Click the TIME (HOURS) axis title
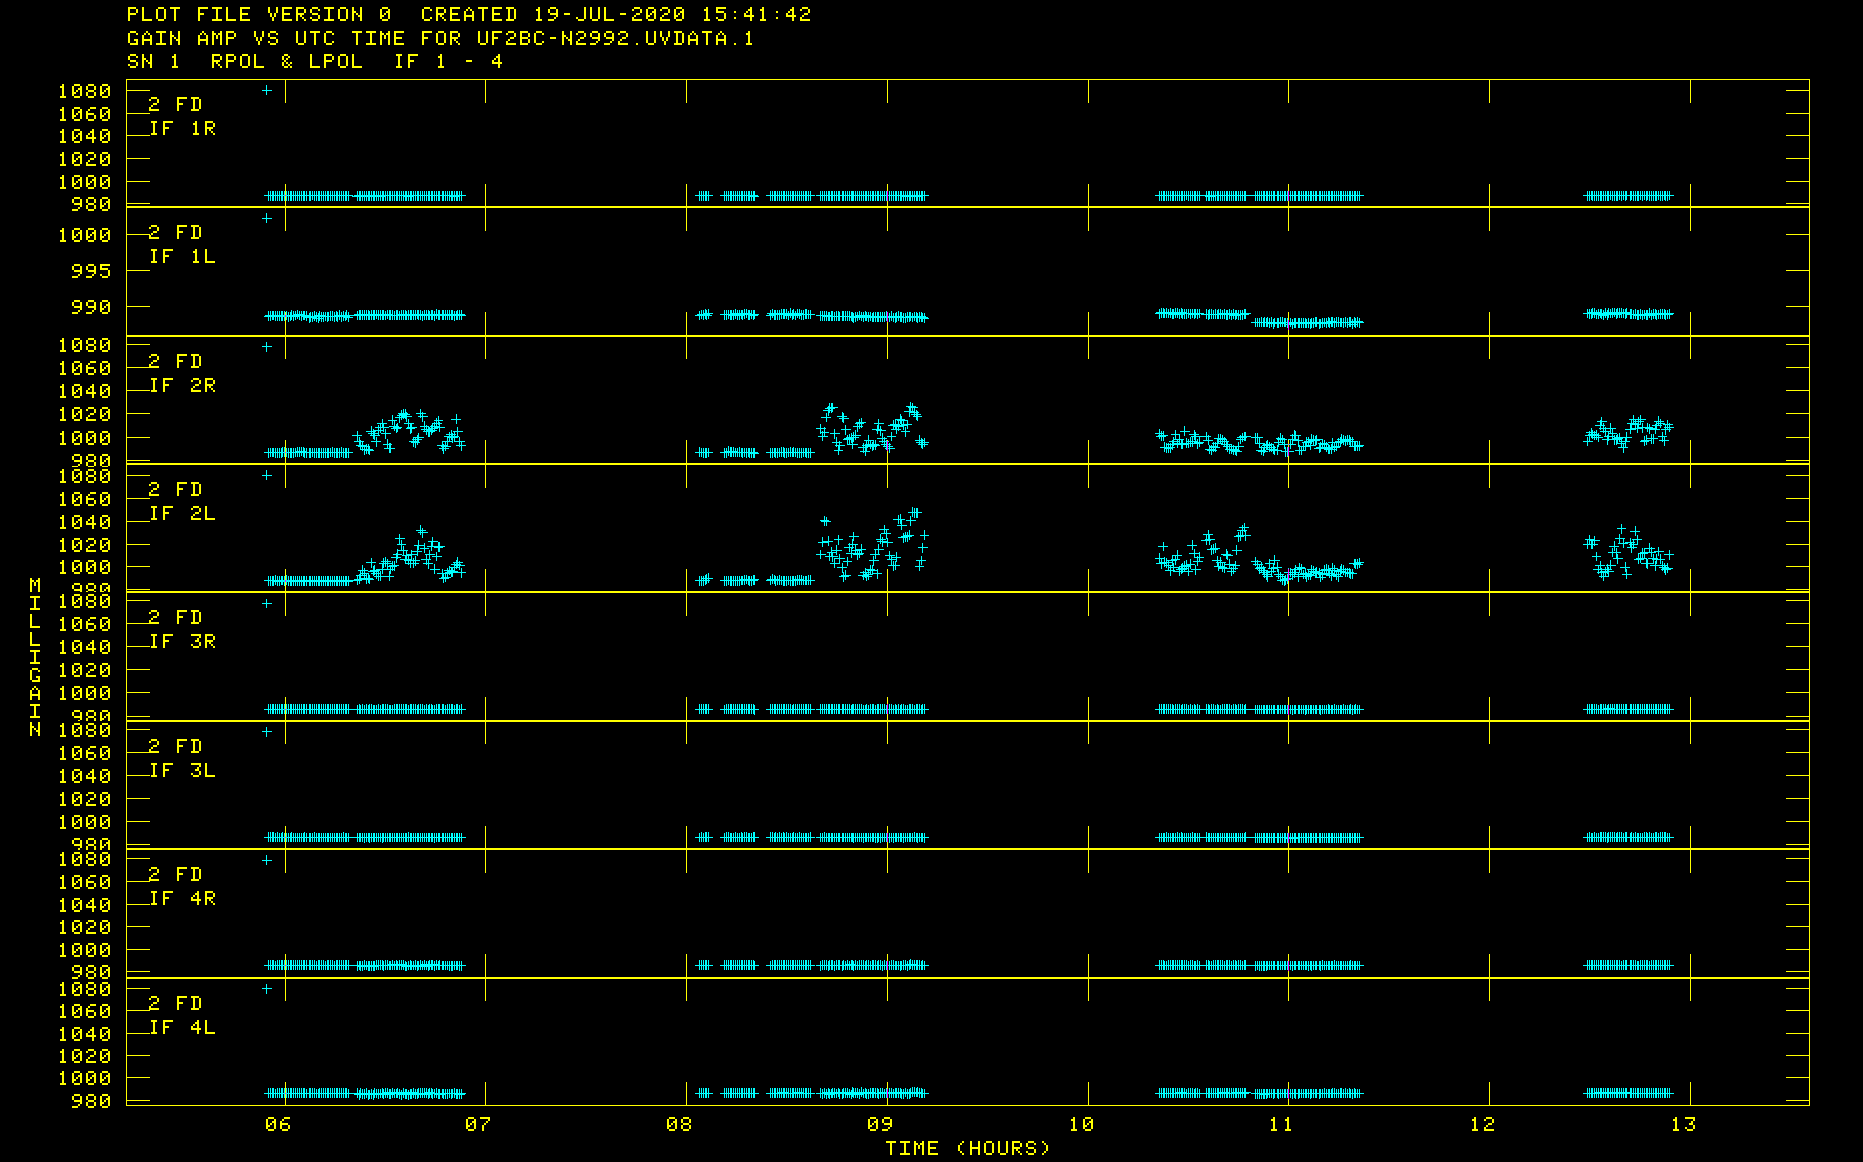This screenshot has width=1863, height=1162. (967, 1149)
